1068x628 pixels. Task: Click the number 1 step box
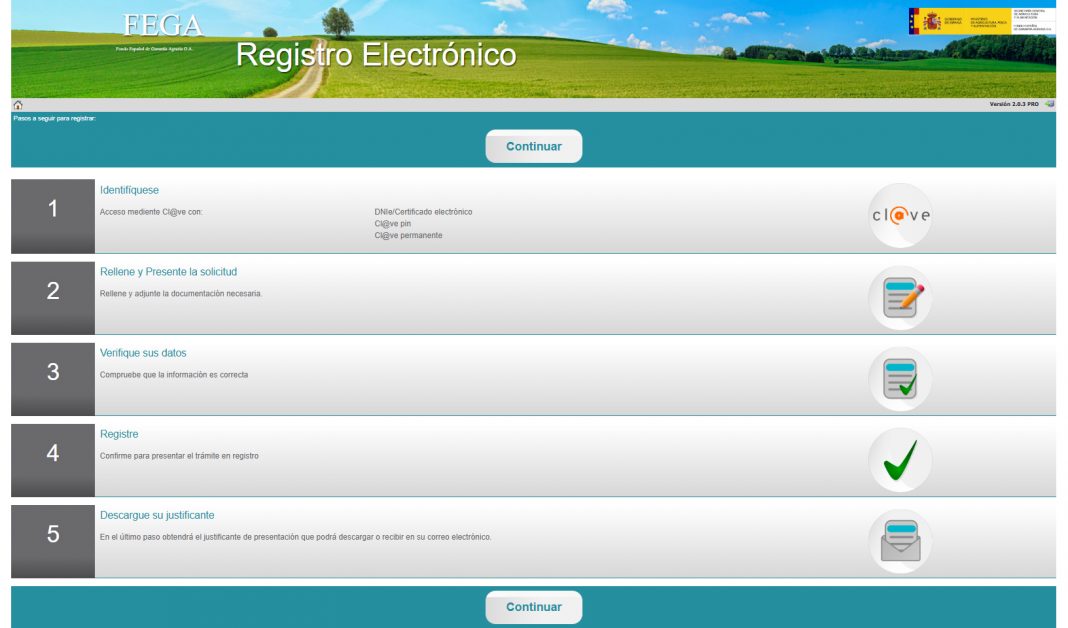coord(53,216)
